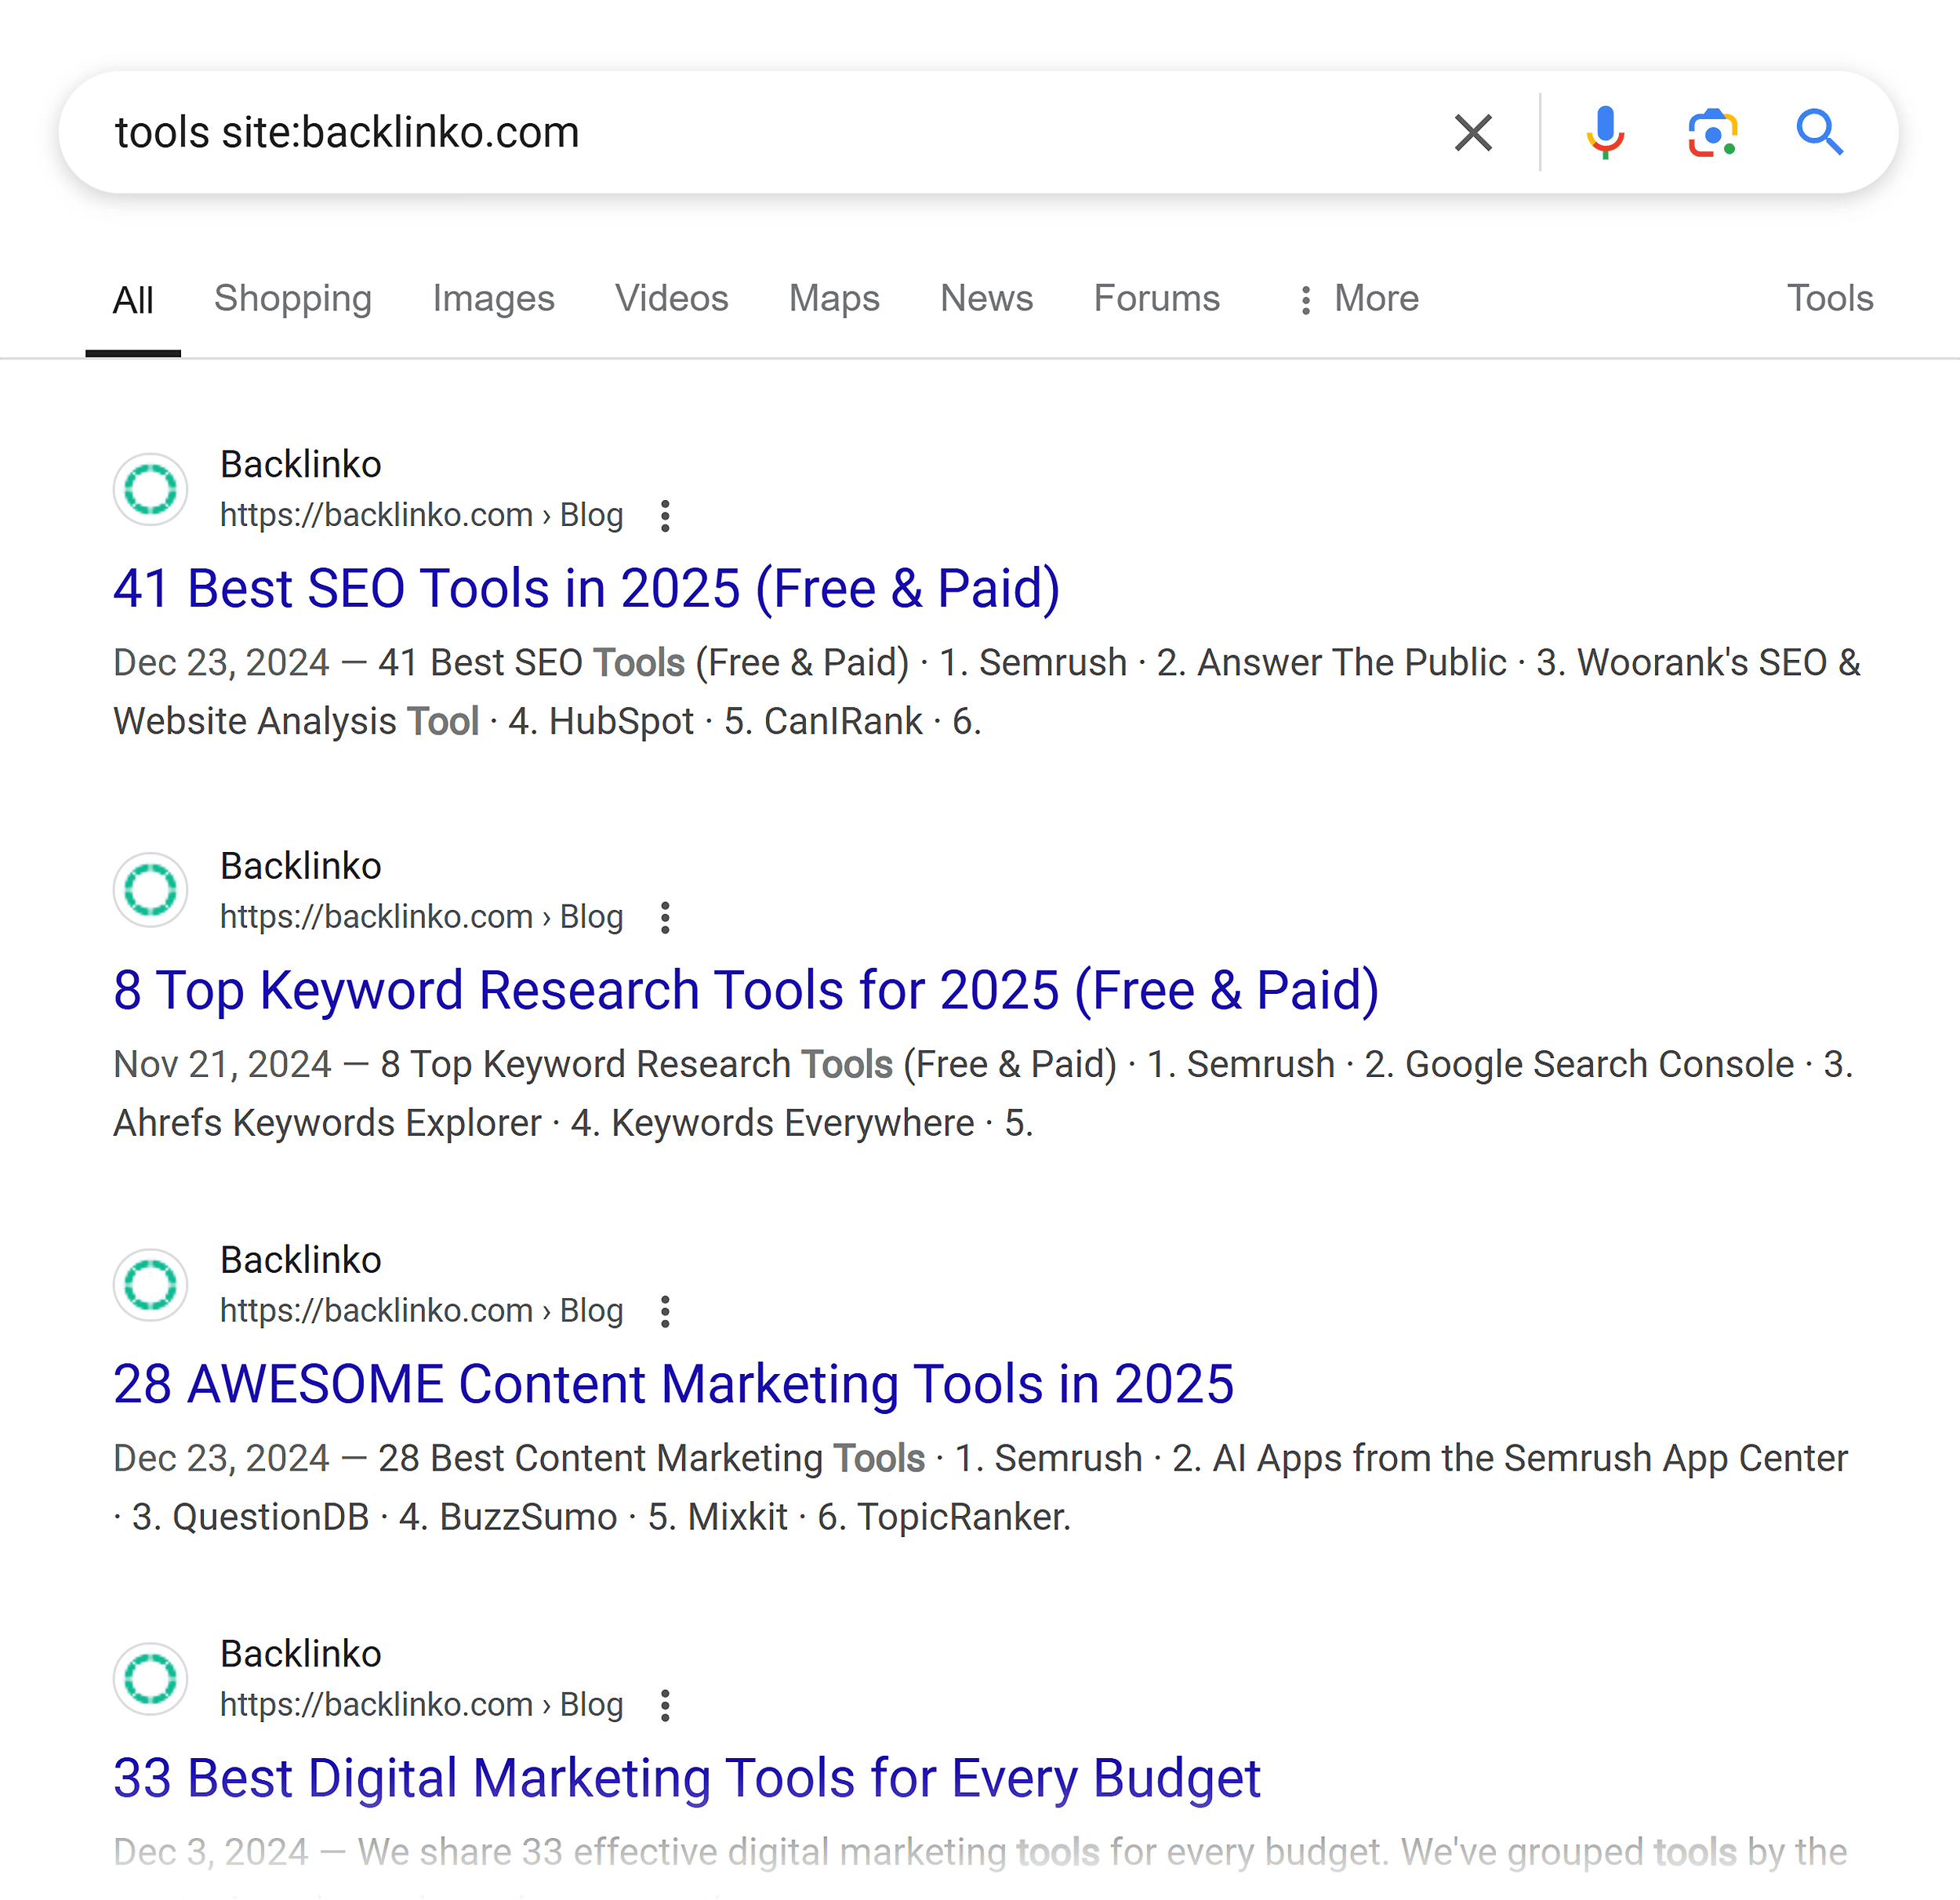1960x1900 pixels.
Task: Click Backlinko favicon of Keyword Research result
Action: 151,890
